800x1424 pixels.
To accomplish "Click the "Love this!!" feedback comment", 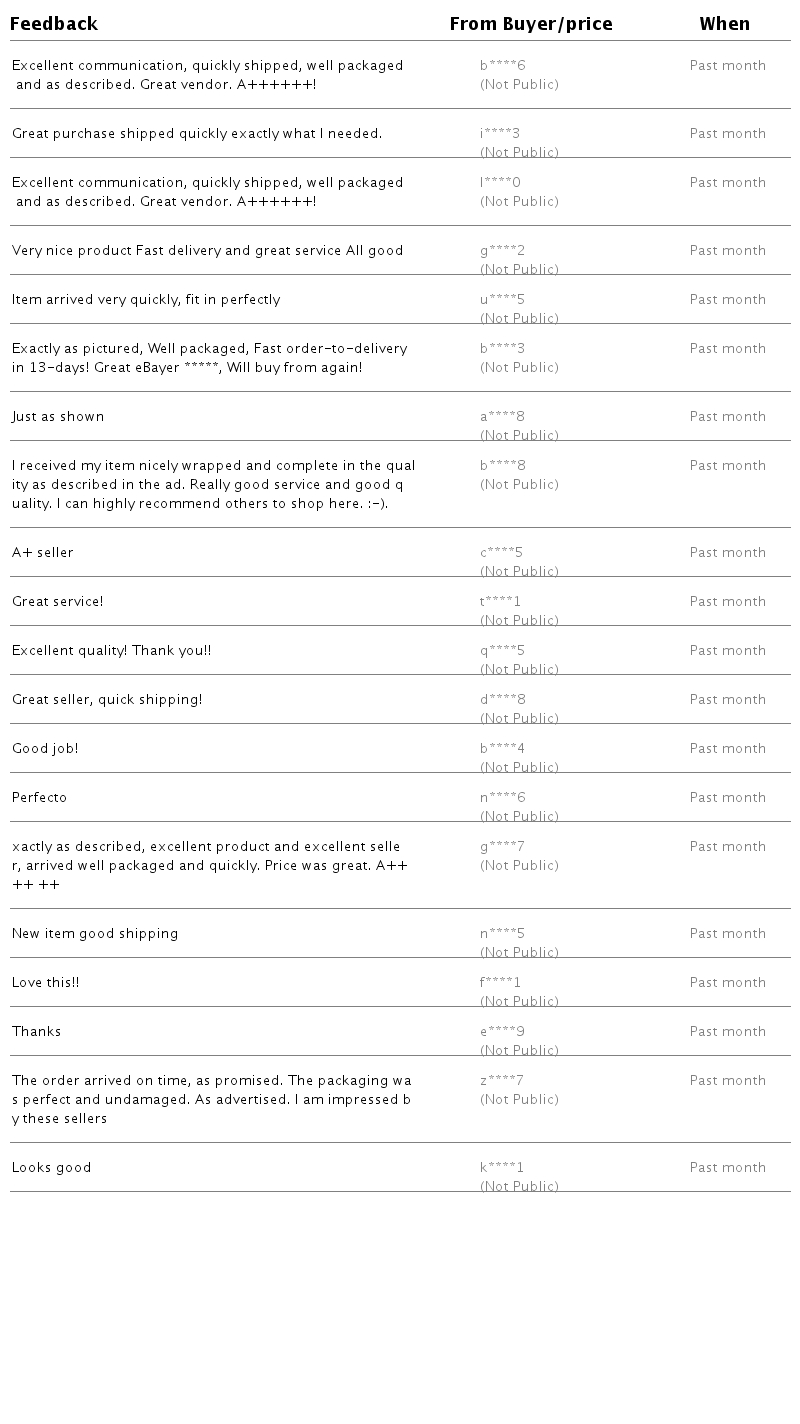I will (46, 983).
